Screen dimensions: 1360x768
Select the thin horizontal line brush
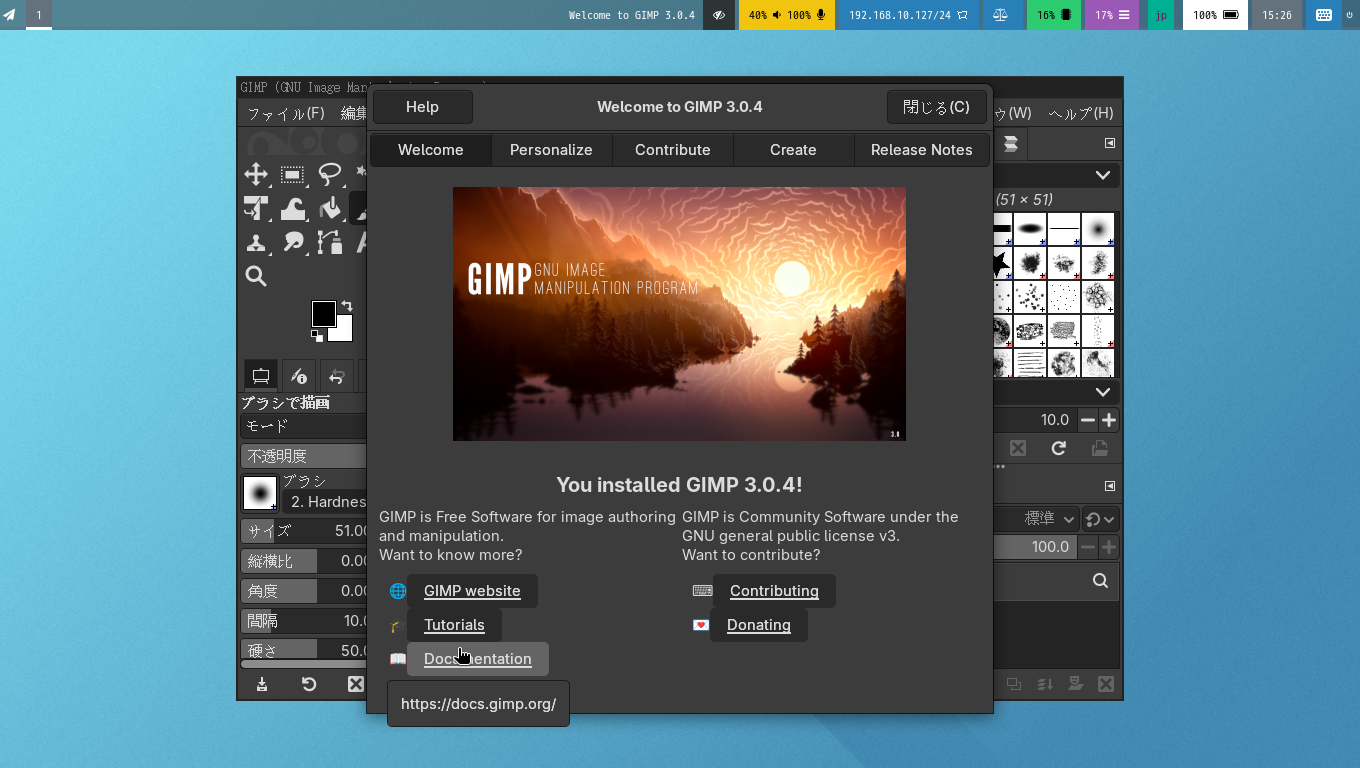pyautogui.click(x=1064, y=229)
